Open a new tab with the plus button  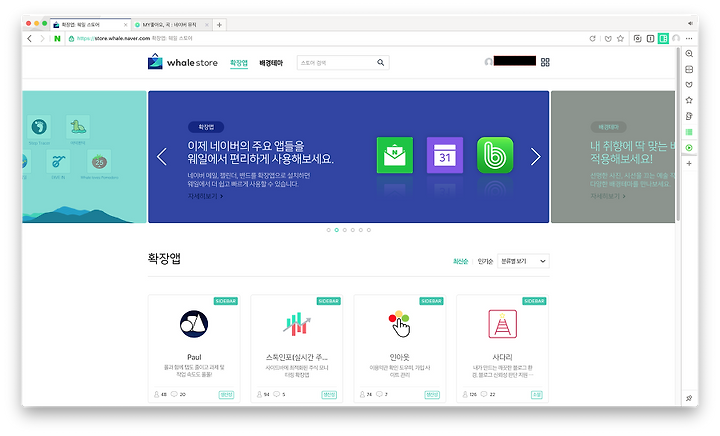point(219,25)
